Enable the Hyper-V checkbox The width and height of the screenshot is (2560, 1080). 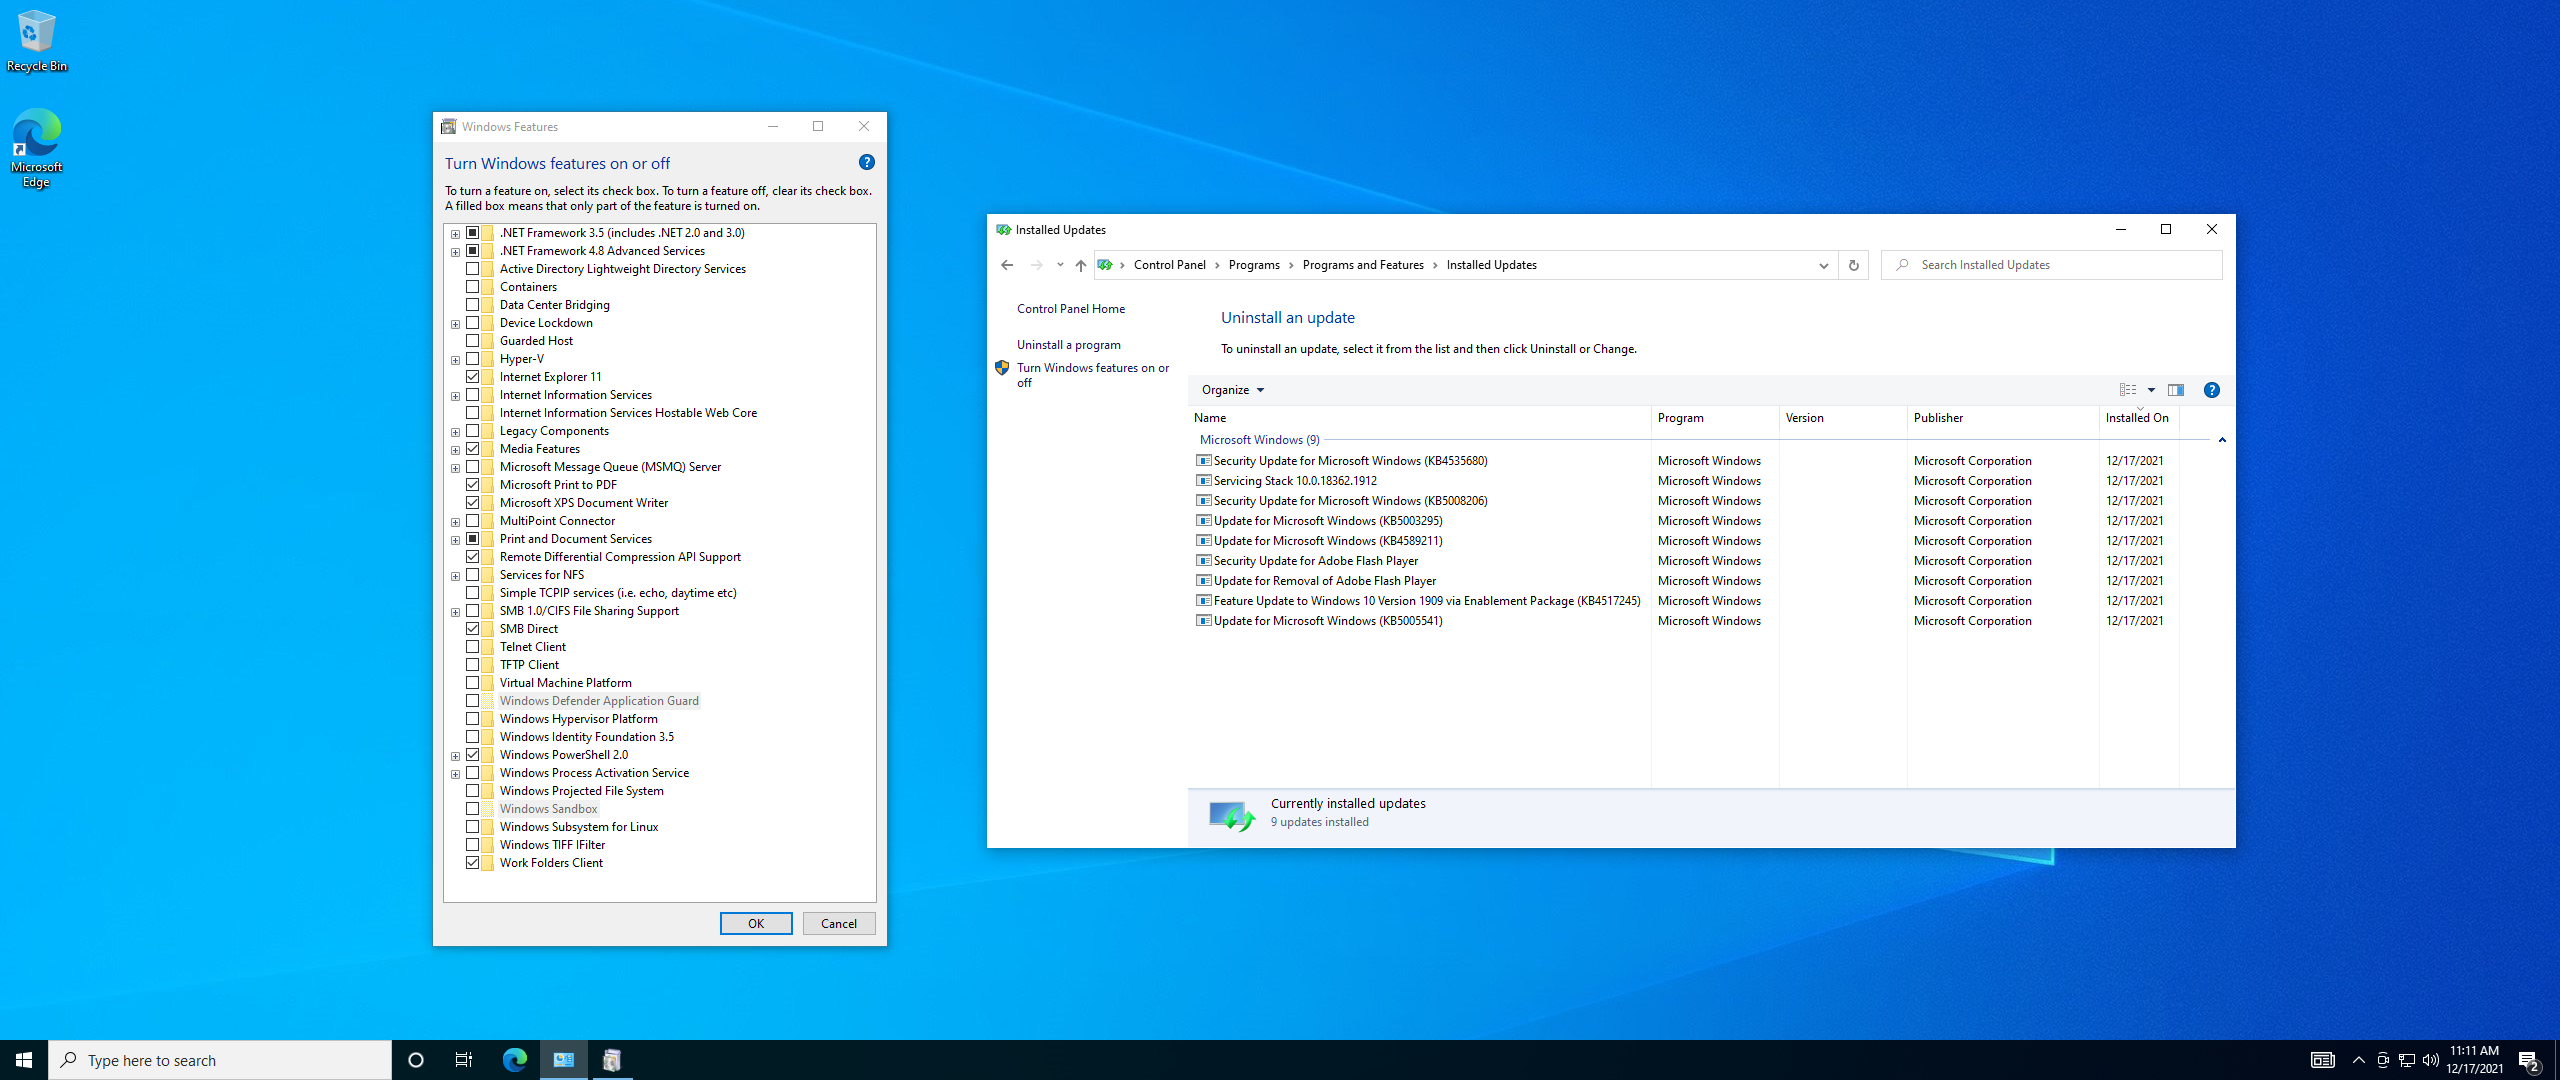pos(473,359)
